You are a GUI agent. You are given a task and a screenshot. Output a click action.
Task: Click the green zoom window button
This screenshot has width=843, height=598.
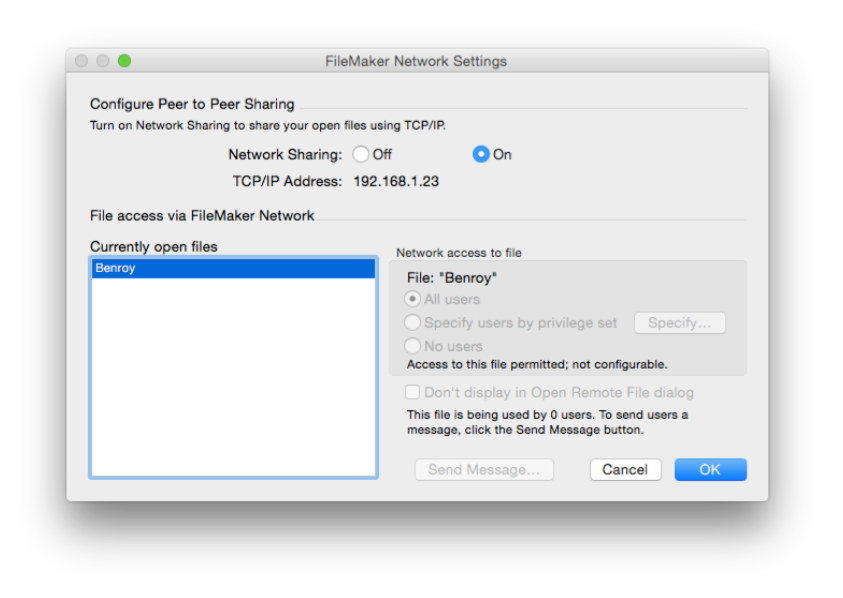point(125,61)
